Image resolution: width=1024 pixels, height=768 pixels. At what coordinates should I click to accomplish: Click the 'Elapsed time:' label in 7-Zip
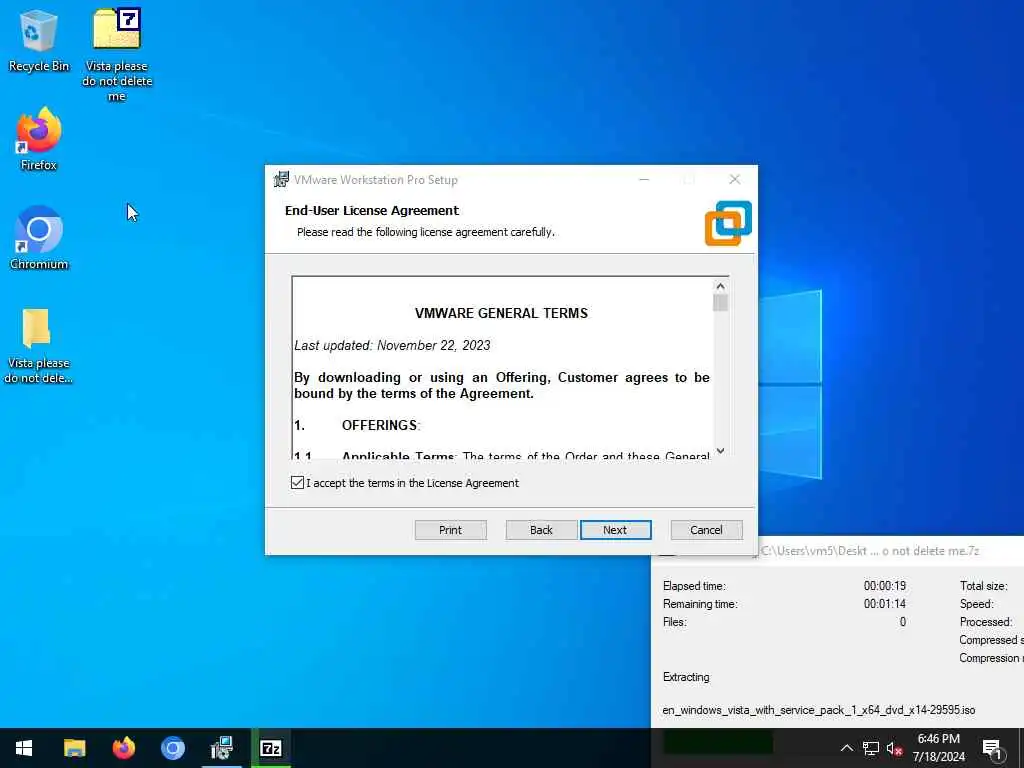694,586
